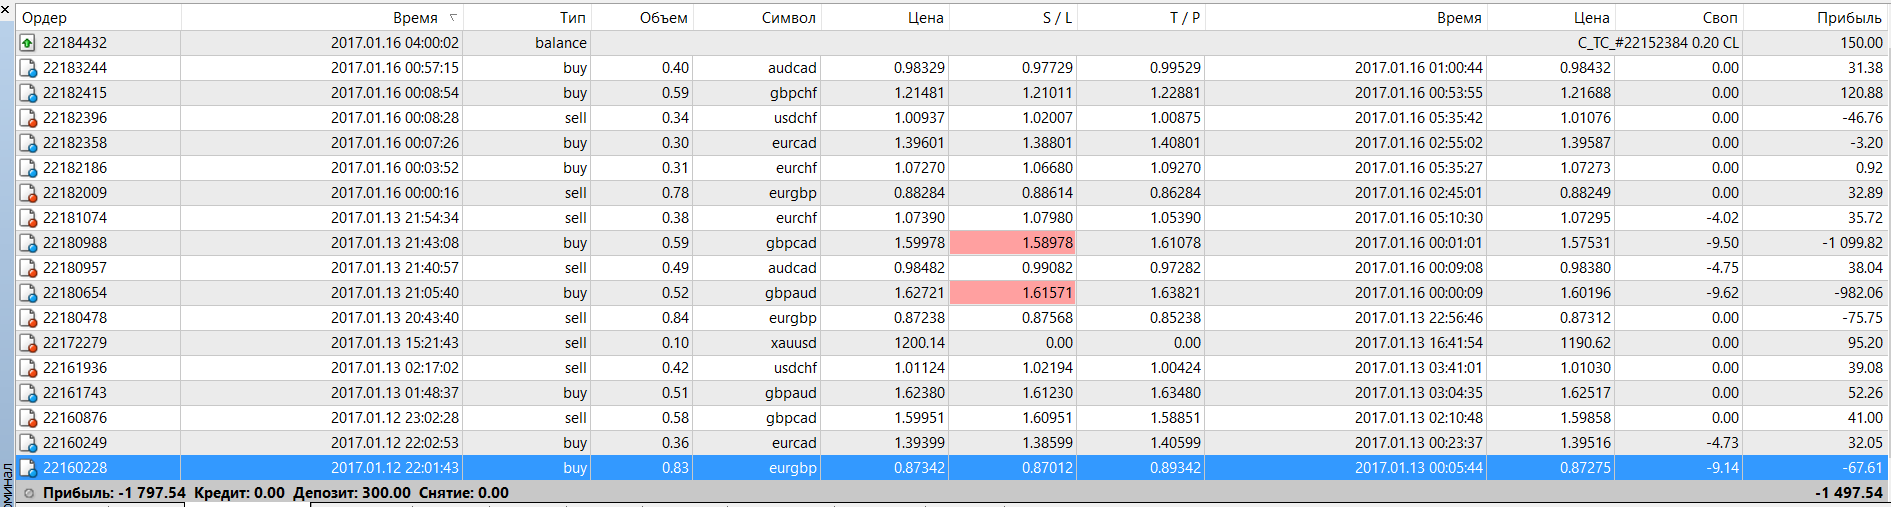Click price 1200.14 in xauusd row
The image size is (1891, 507).
[919, 343]
